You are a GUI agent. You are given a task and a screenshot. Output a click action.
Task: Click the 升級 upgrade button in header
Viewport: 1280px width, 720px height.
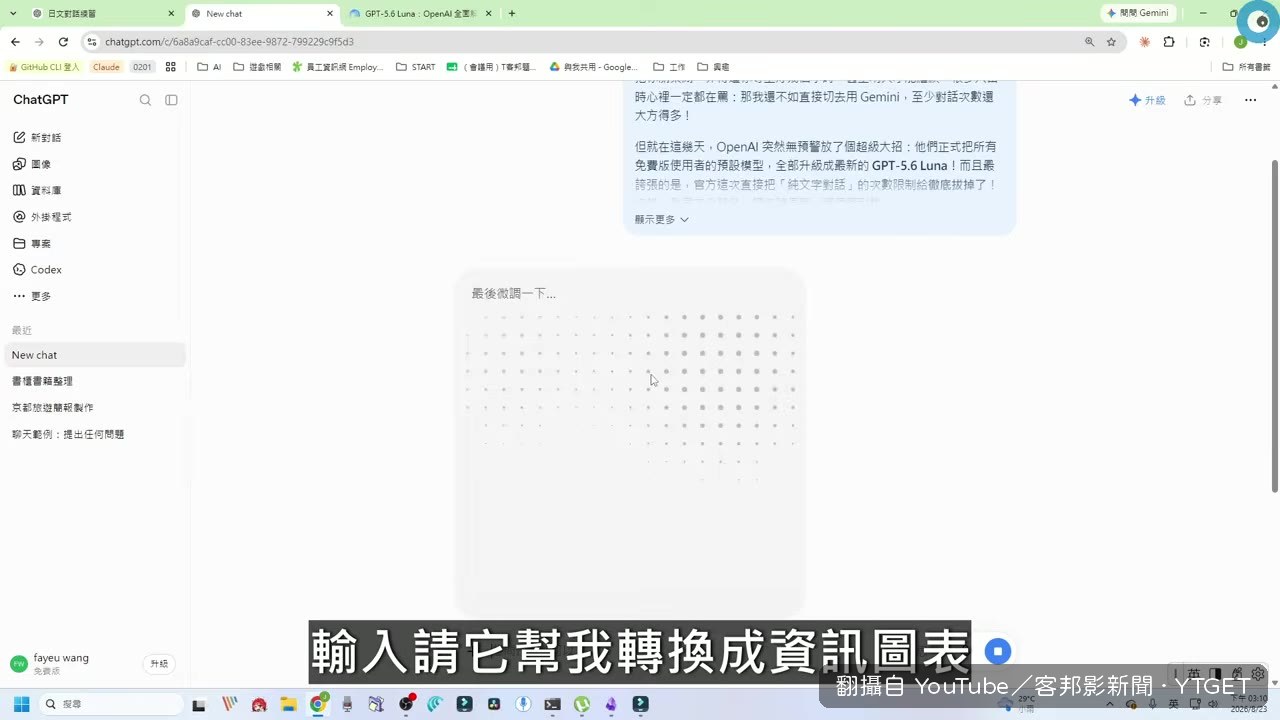pos(1147,100)
